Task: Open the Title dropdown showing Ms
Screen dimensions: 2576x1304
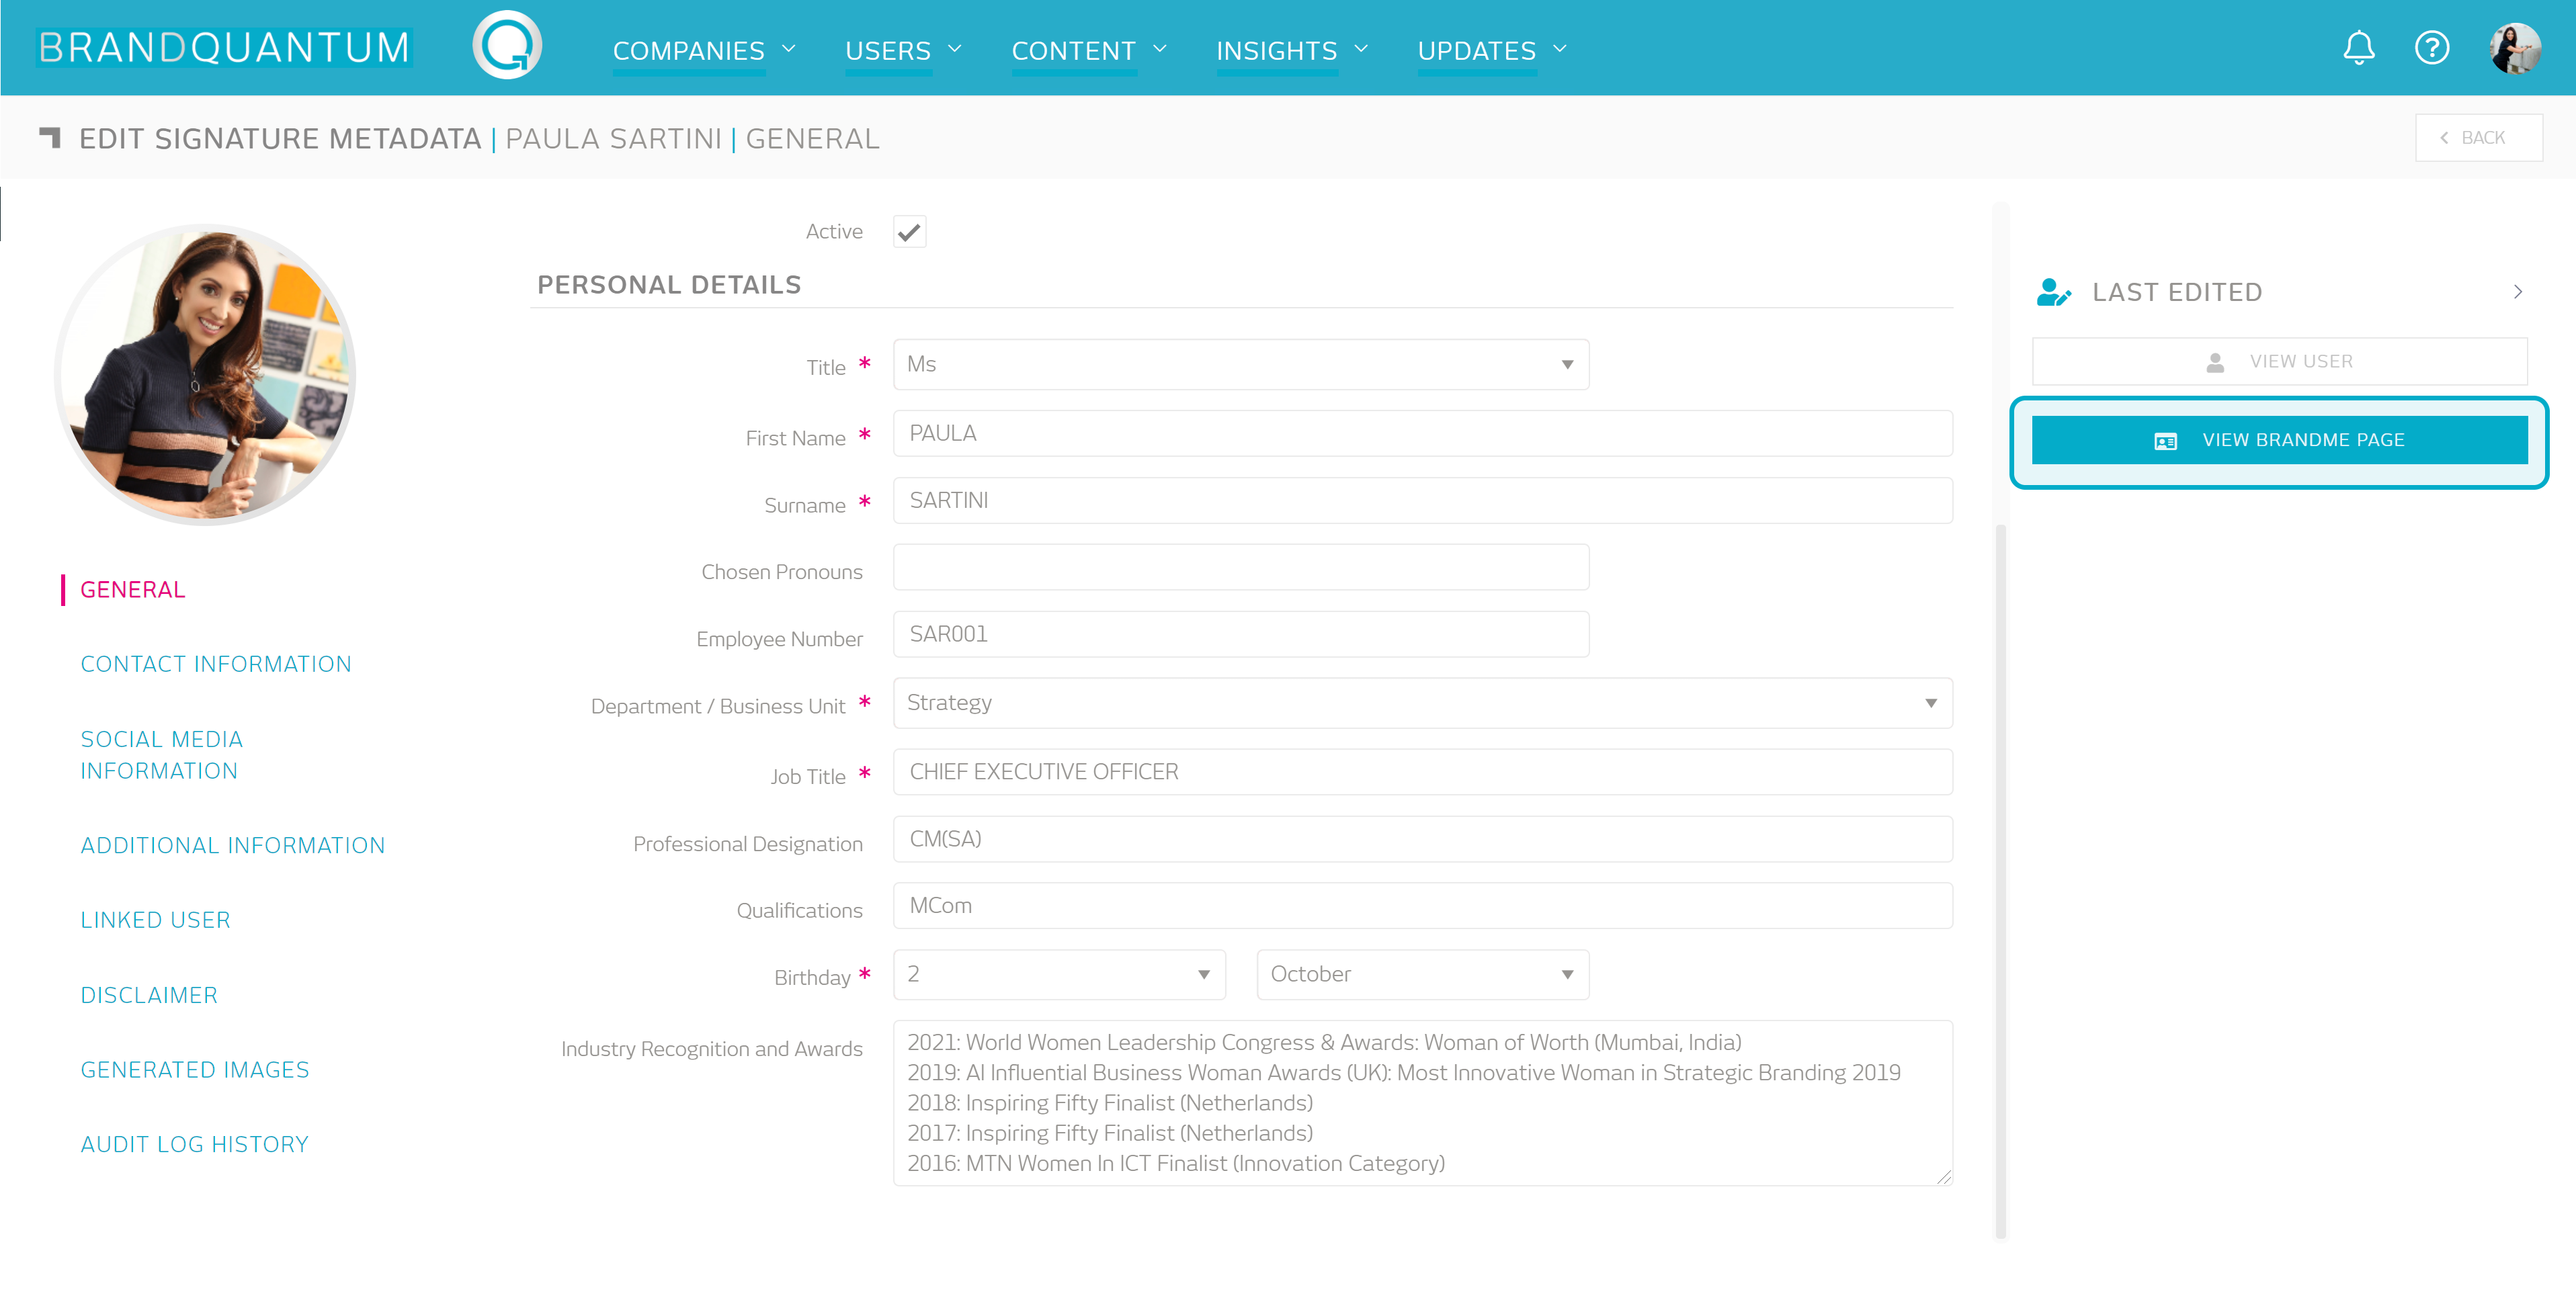Action: [x=1240, y=364]
